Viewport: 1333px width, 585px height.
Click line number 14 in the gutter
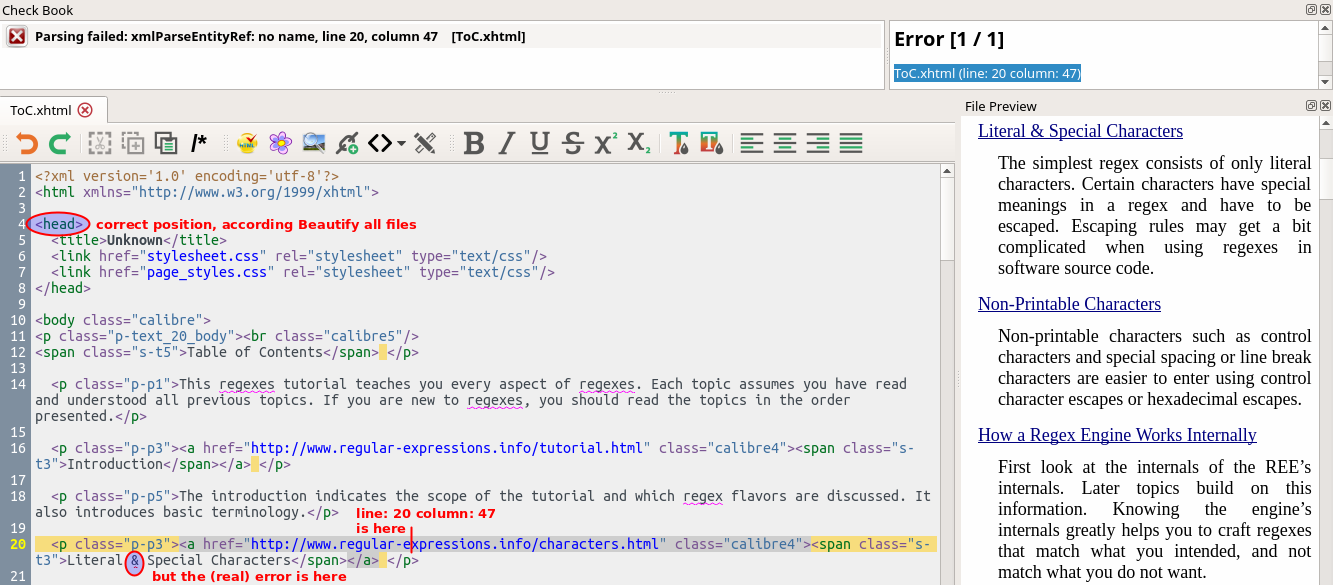click(x=19, y=384)
